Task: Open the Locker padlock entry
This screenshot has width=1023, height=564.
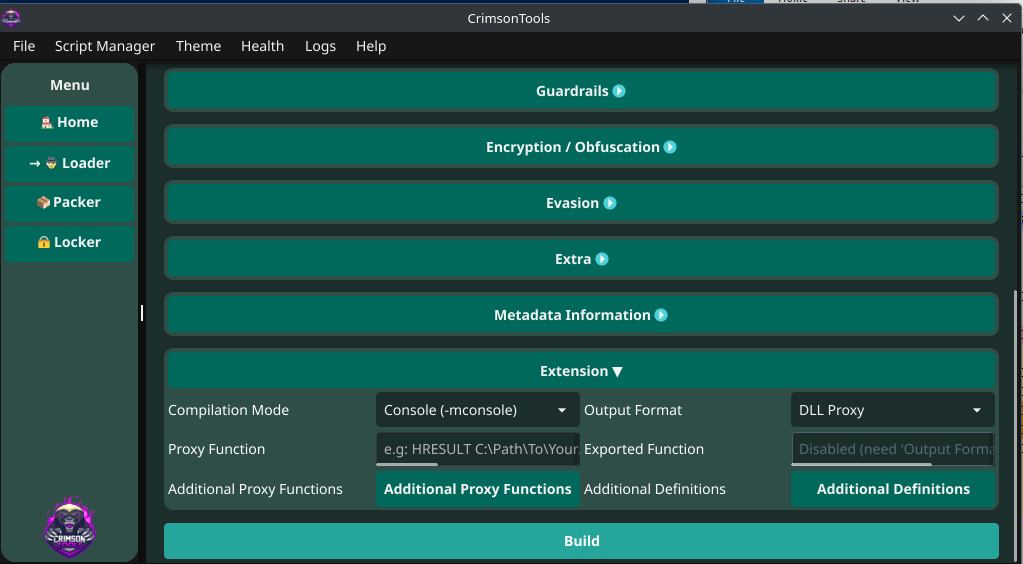Action: pos(69,242)
